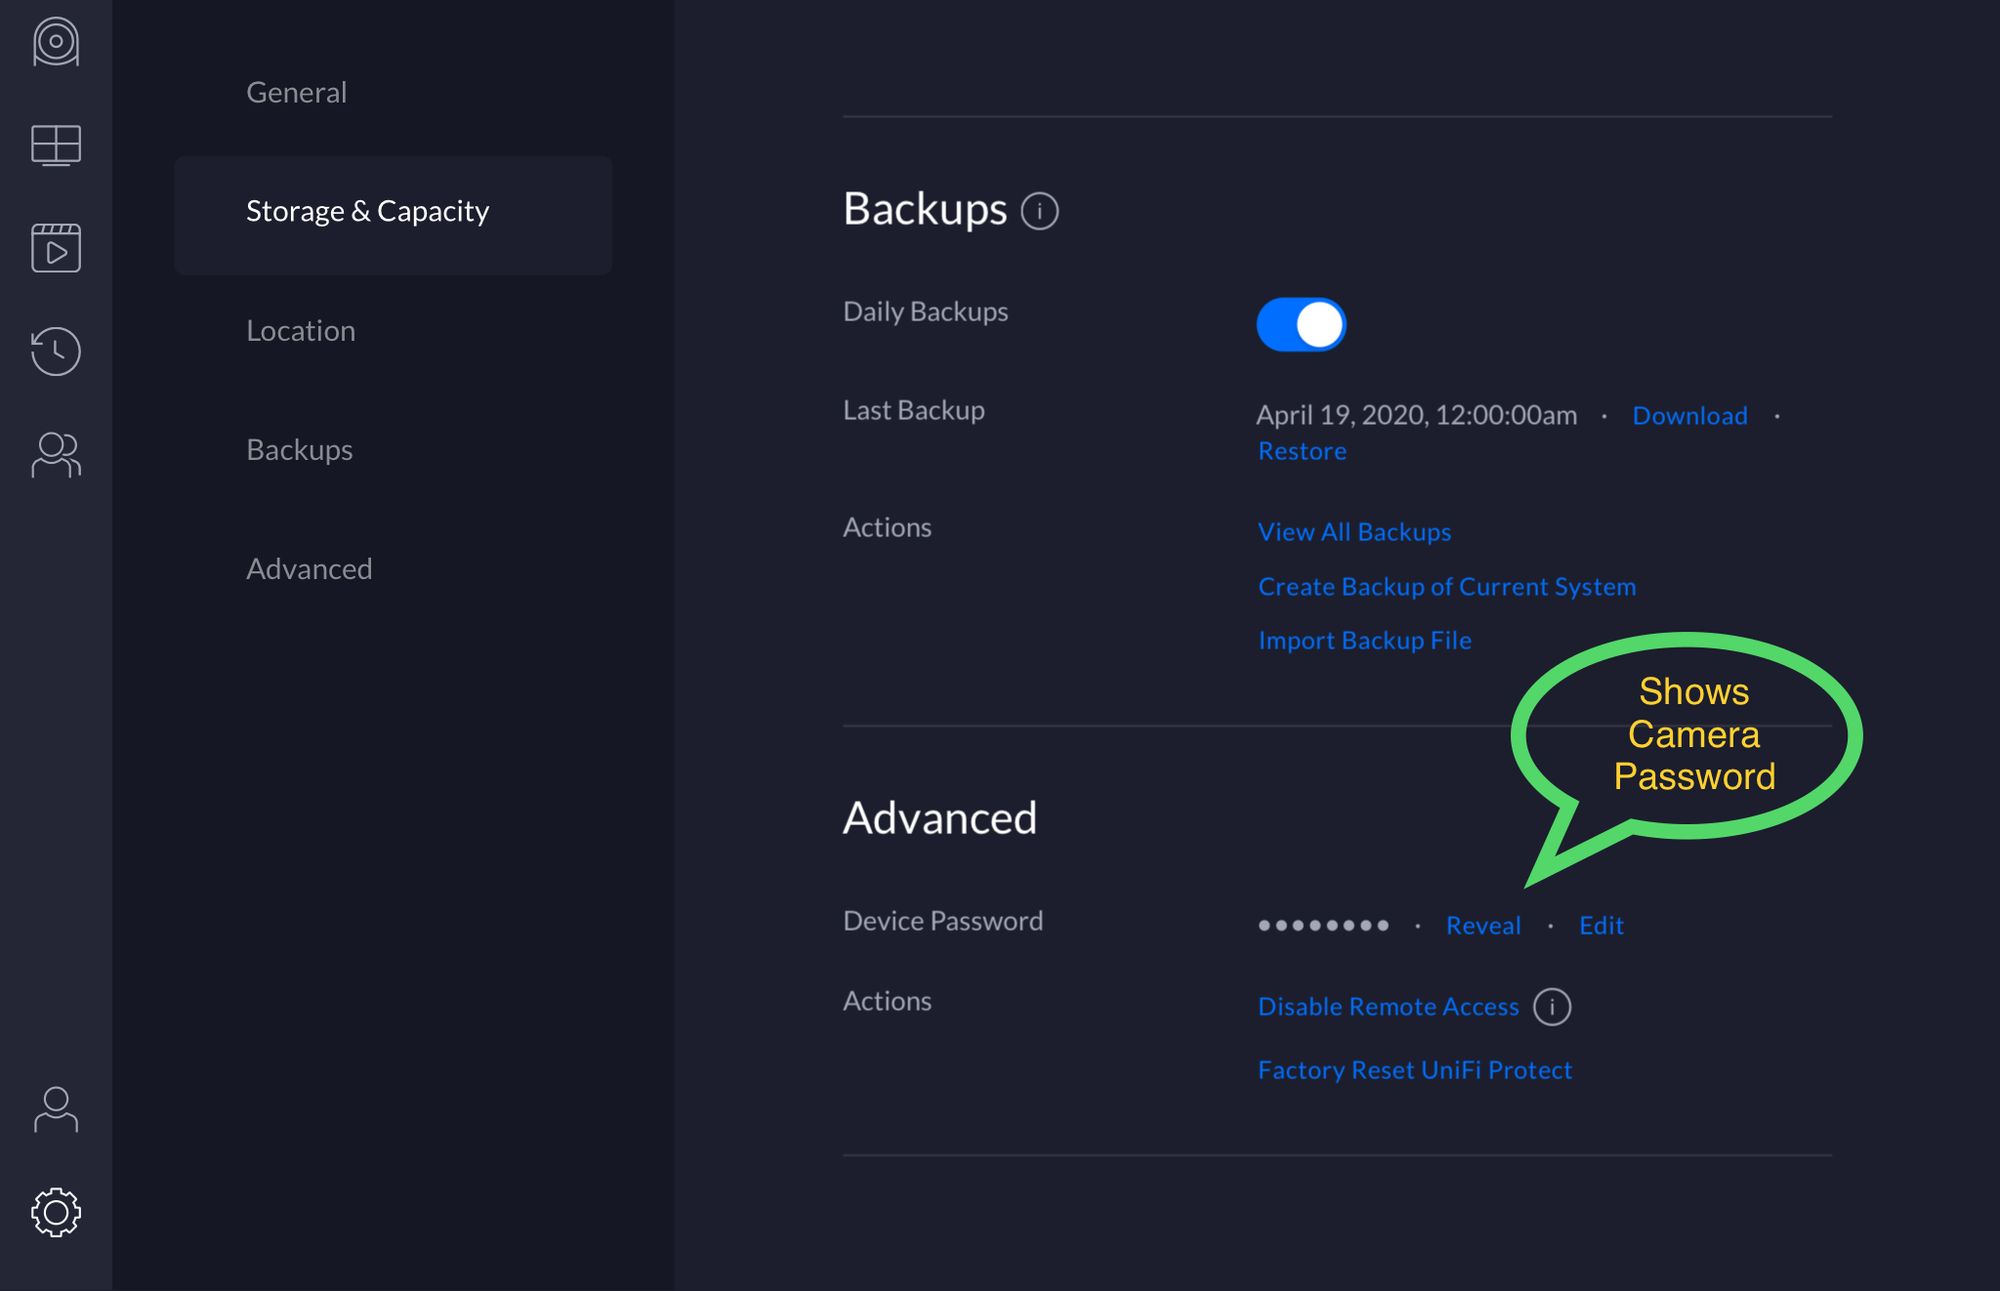Click Create Backup of Current System
This screenshot has height=1291, width=2000.
click(x=1446, y=584)
